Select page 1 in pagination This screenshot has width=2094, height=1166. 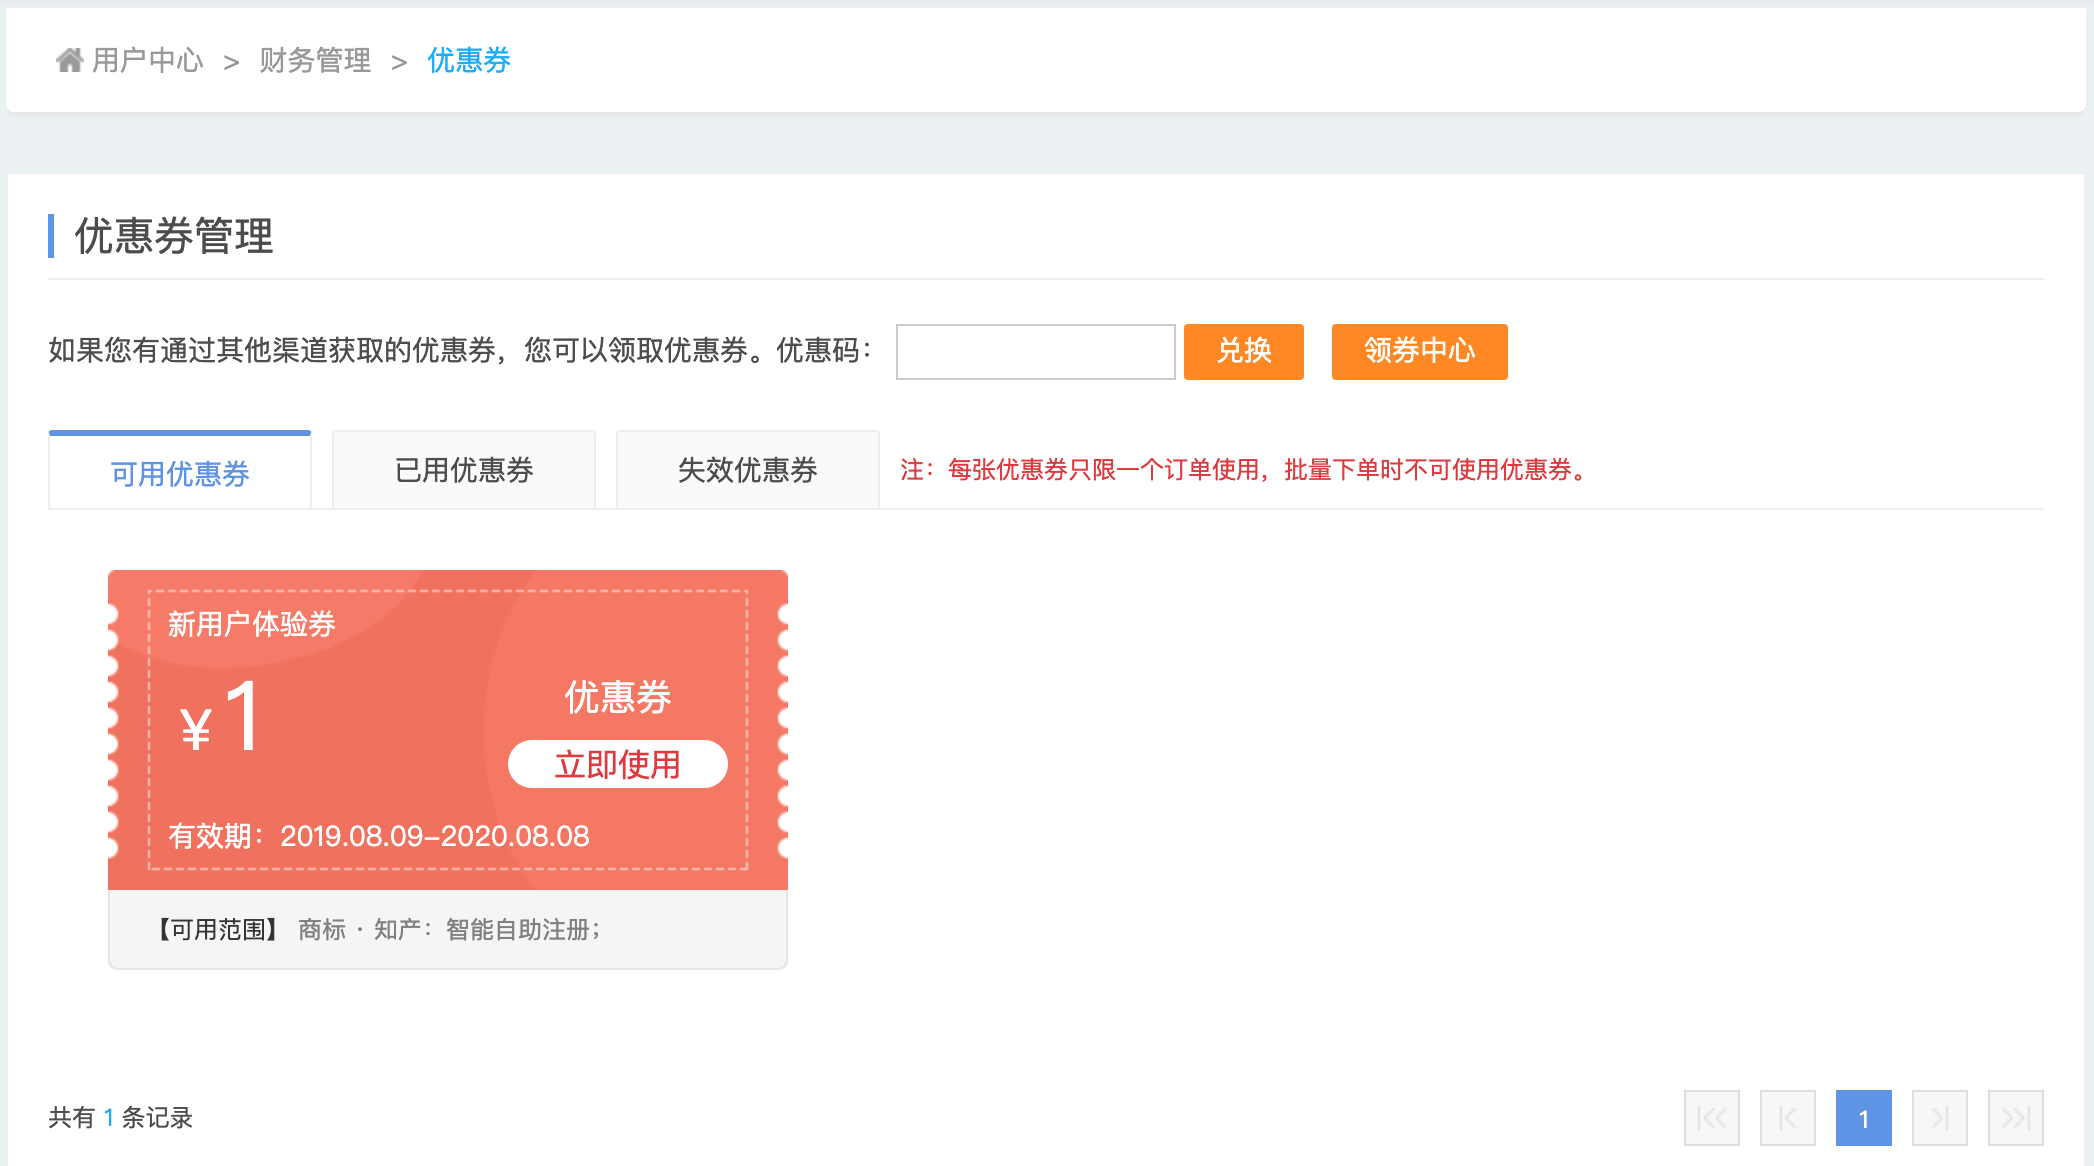click(x=1863, y=1118)
